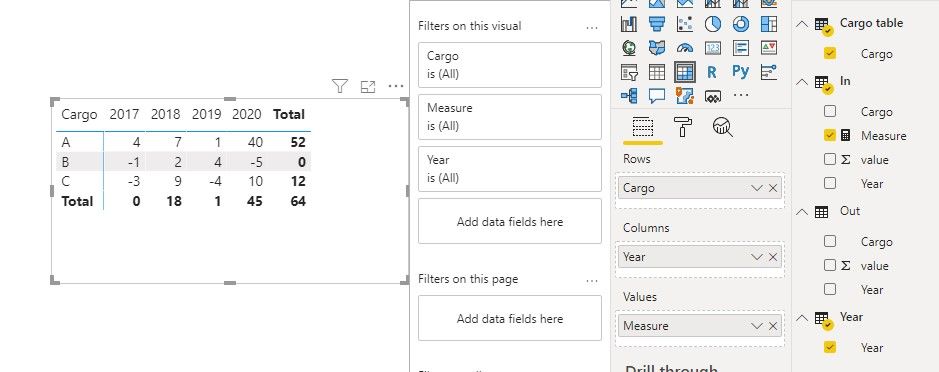Check the Cargo field under Out
The width and height of the screenshot is (939, 372).
point(829,241)
